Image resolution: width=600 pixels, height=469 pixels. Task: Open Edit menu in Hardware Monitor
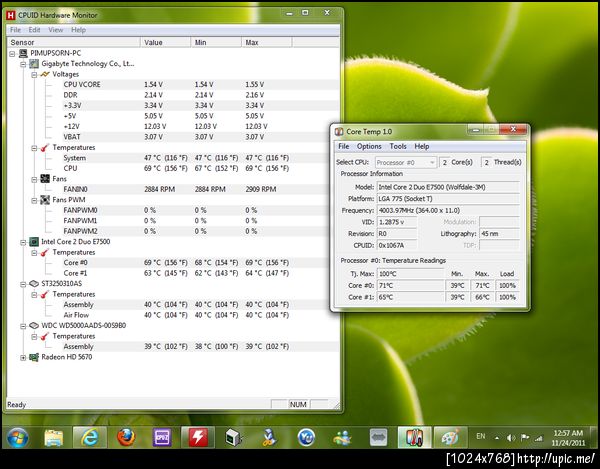[x=34, y=30]
